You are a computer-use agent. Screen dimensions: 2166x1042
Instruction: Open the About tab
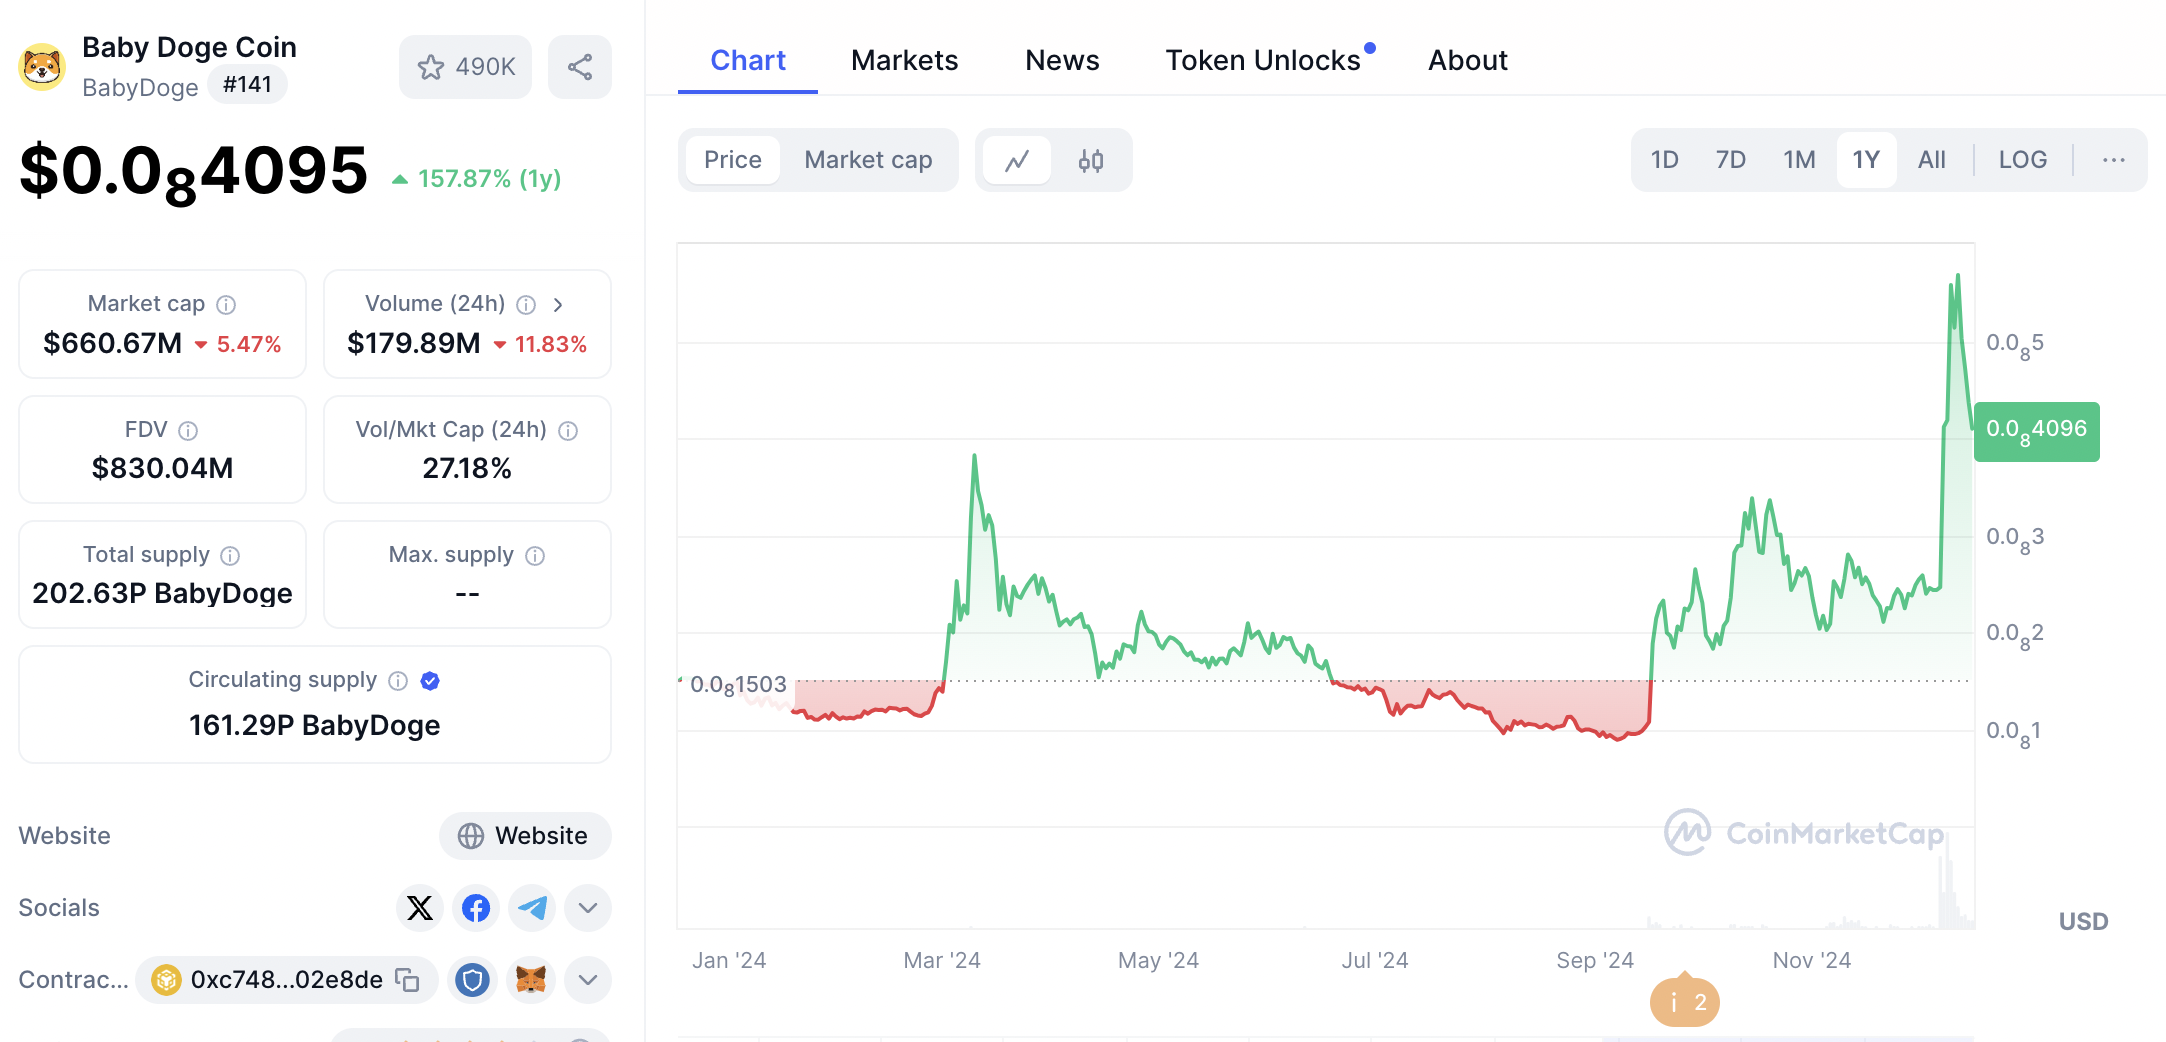1468,61
